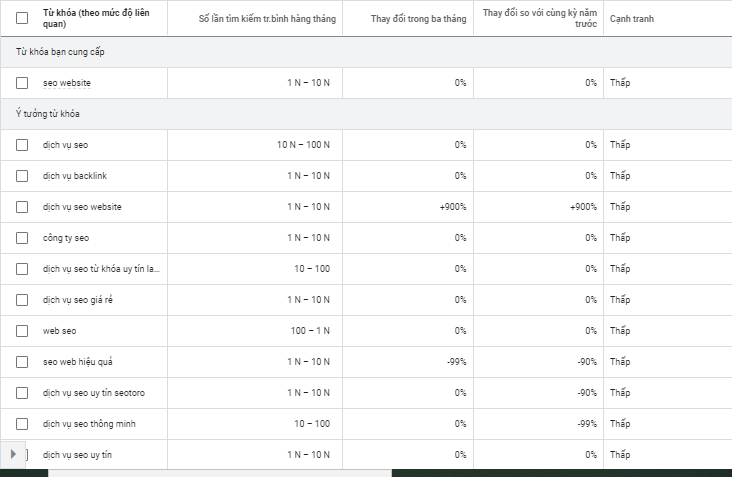Screen dimensions: 732x477
Task: Enable checkbox for "seo web hiệu quả"
Action: tap(22, 362)
